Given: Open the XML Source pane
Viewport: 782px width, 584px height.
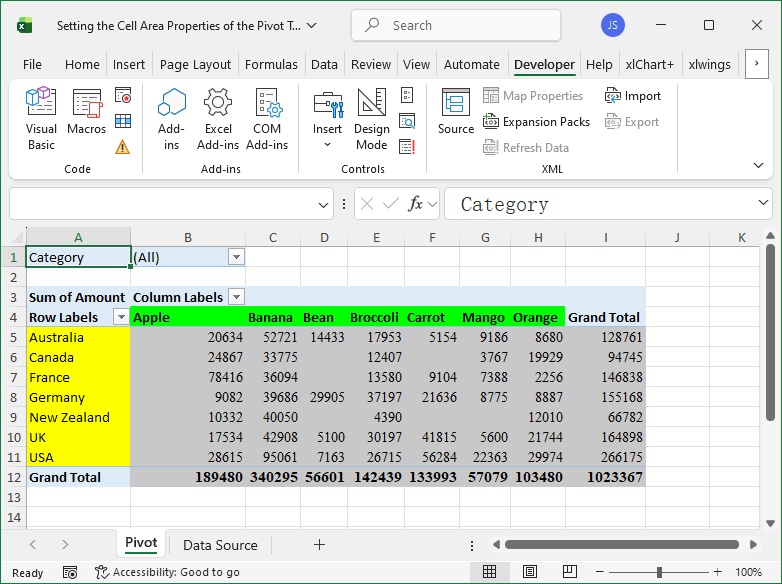Looking at the screenshot, I should click(x=455, y=111).
